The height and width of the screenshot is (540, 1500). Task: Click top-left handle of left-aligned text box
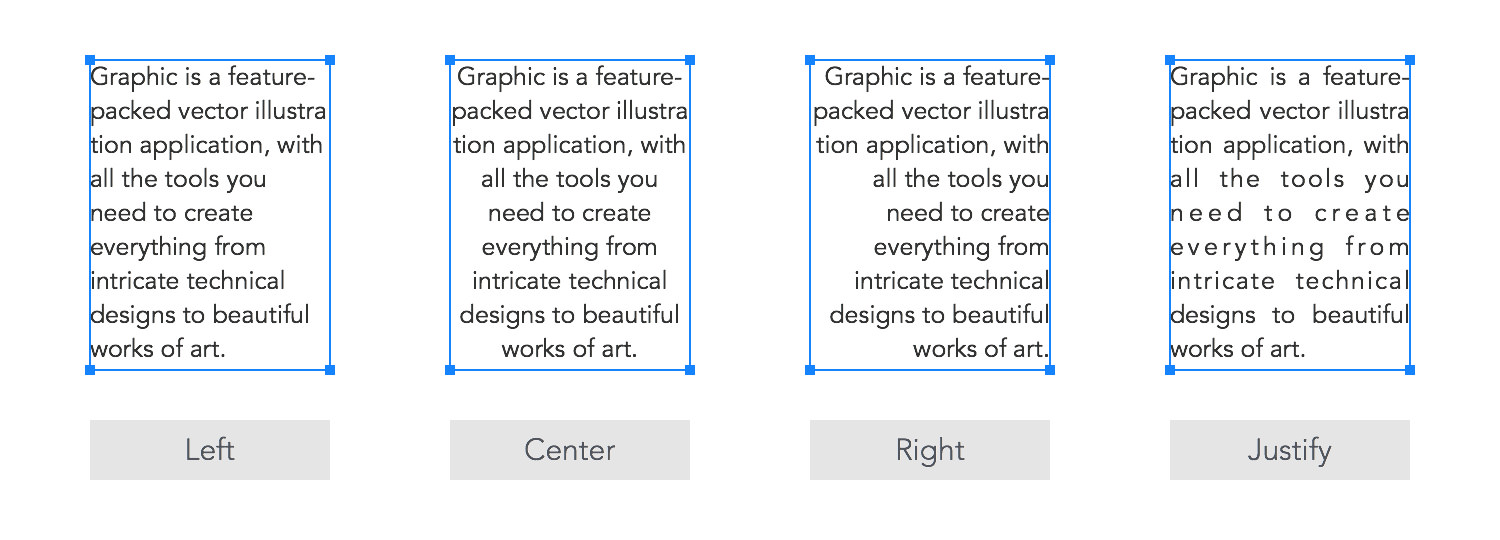[x=90, y=60]
